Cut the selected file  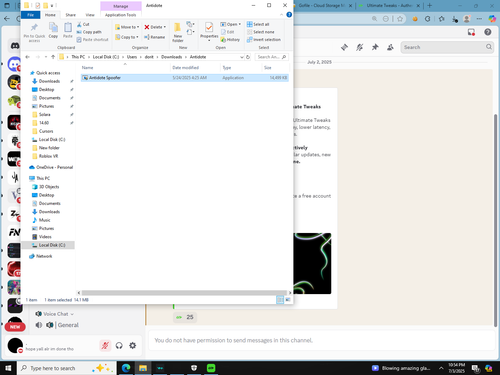(x=83, y=24)
